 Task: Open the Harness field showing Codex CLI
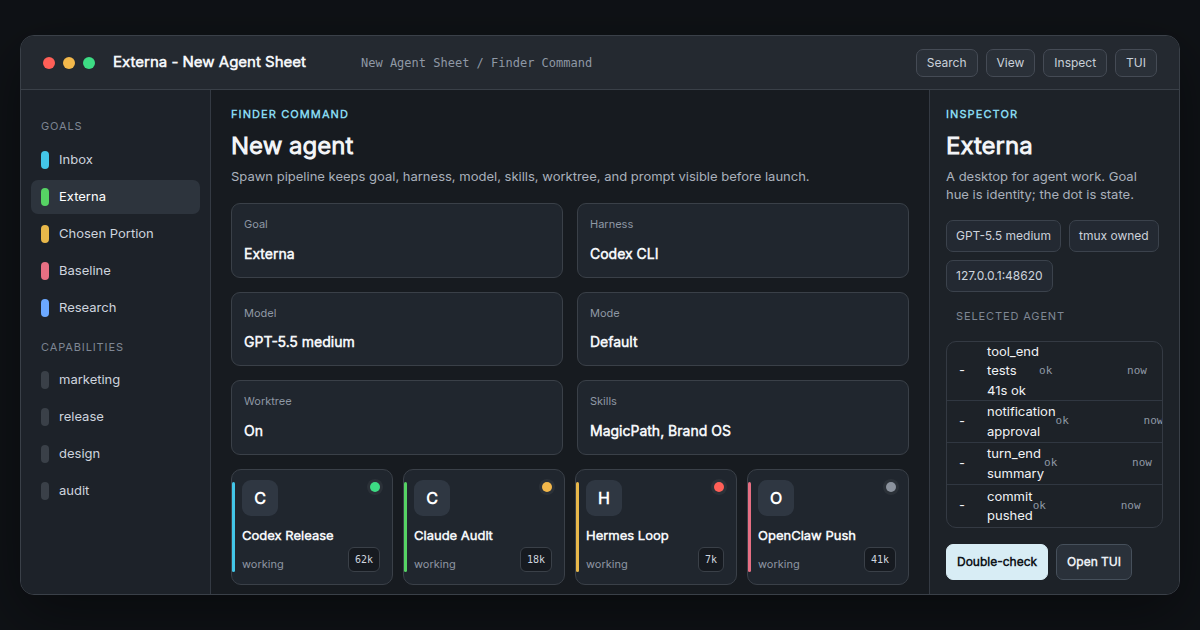743,240
